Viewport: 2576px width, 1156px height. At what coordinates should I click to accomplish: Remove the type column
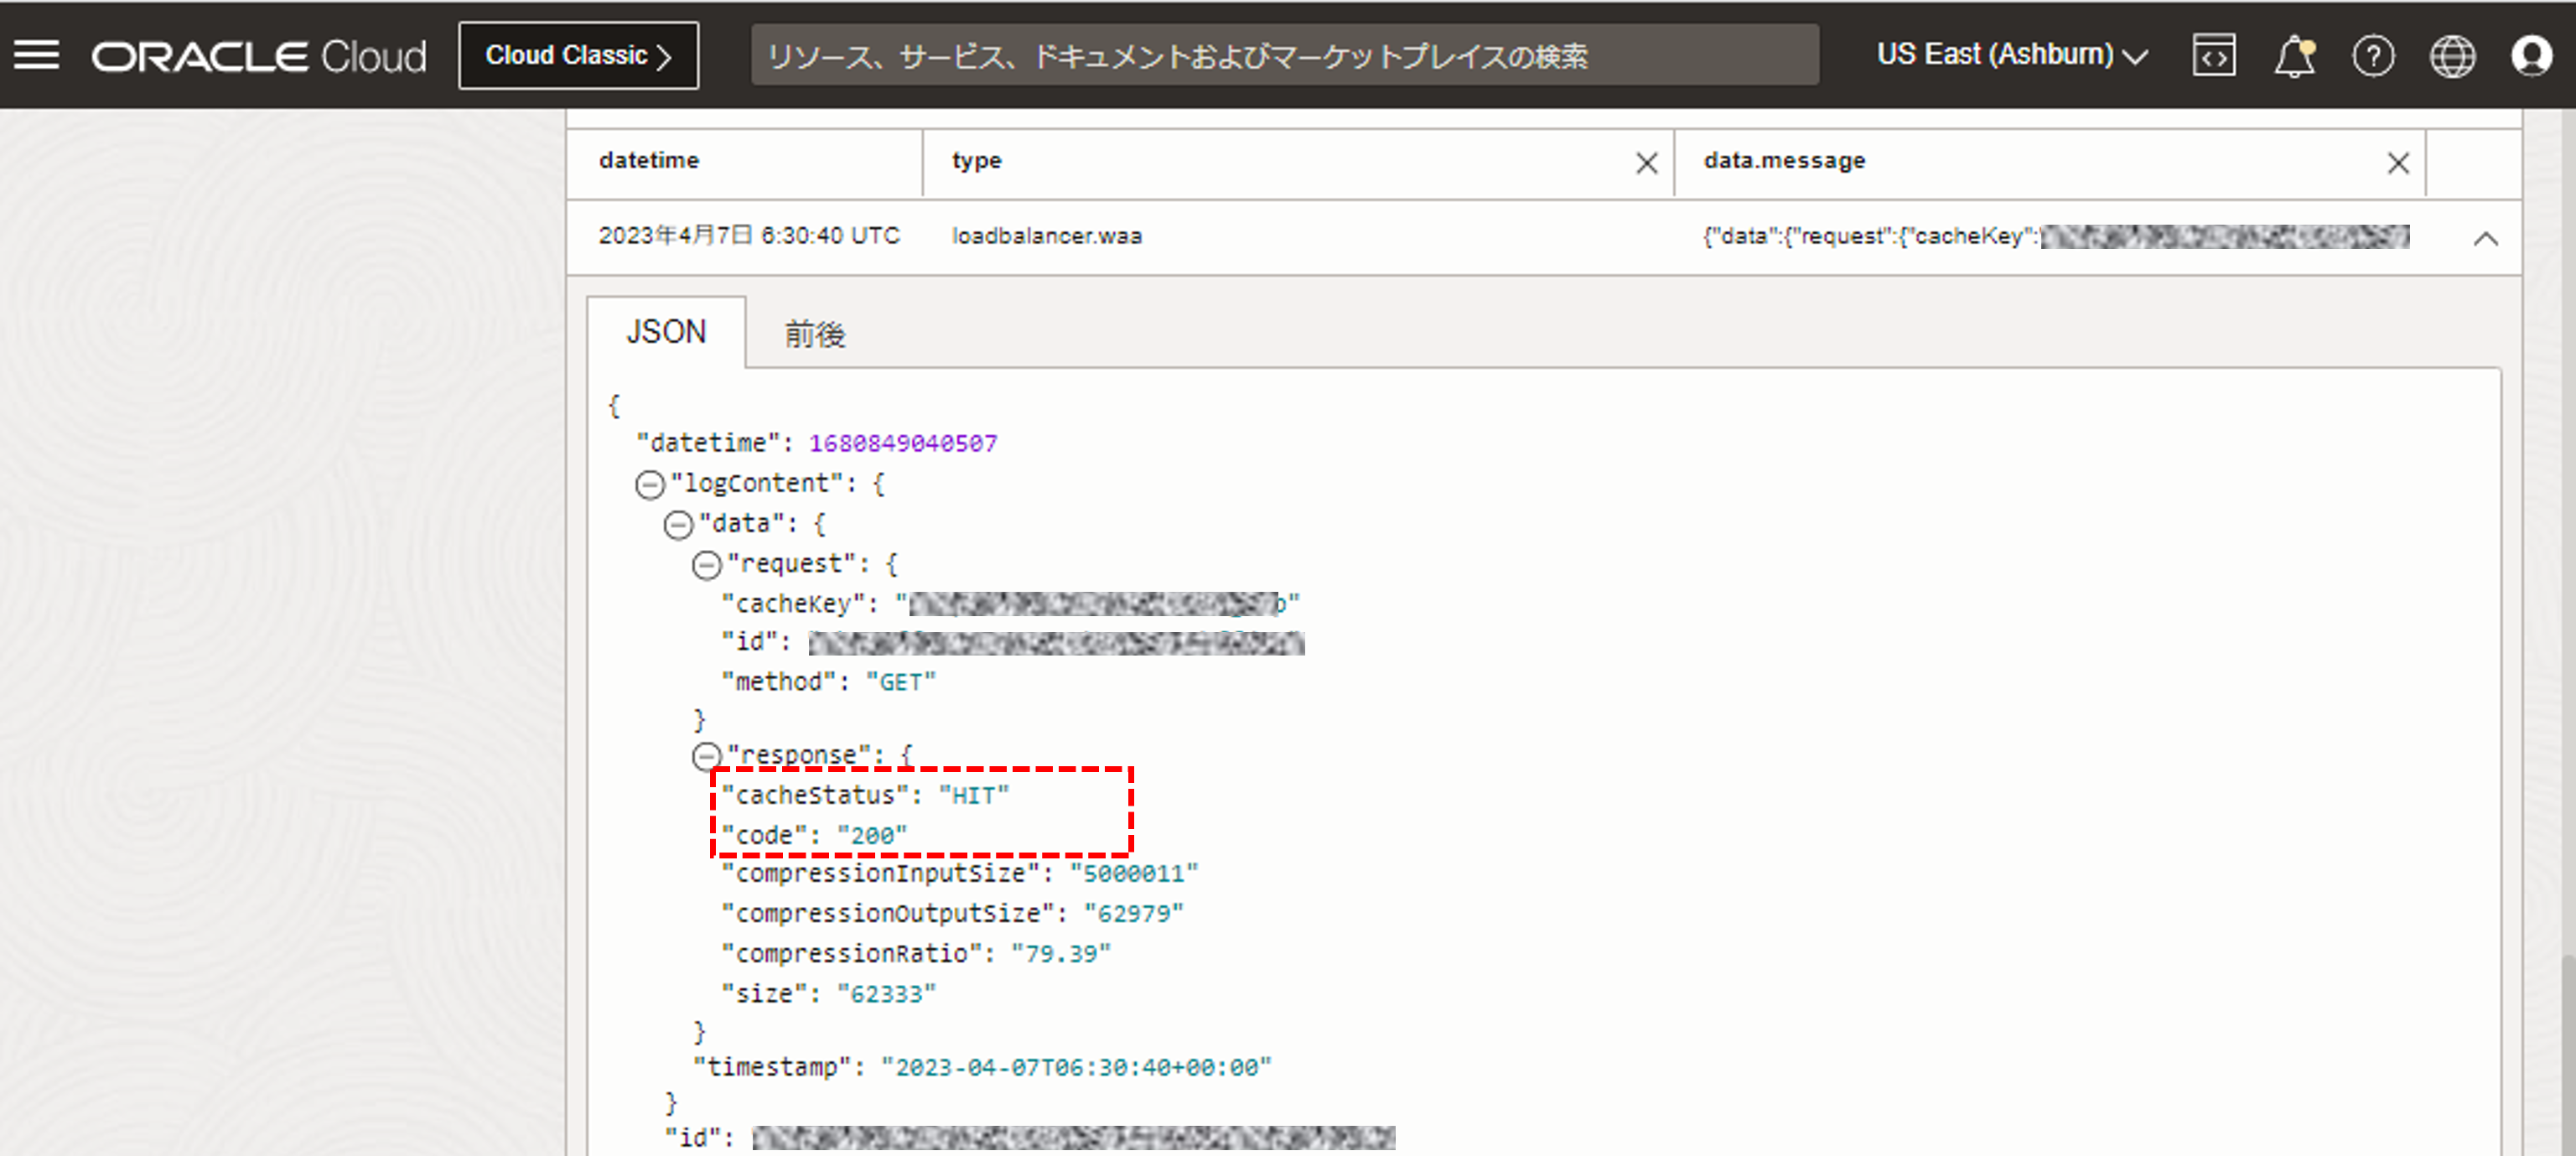point(1646,163)
